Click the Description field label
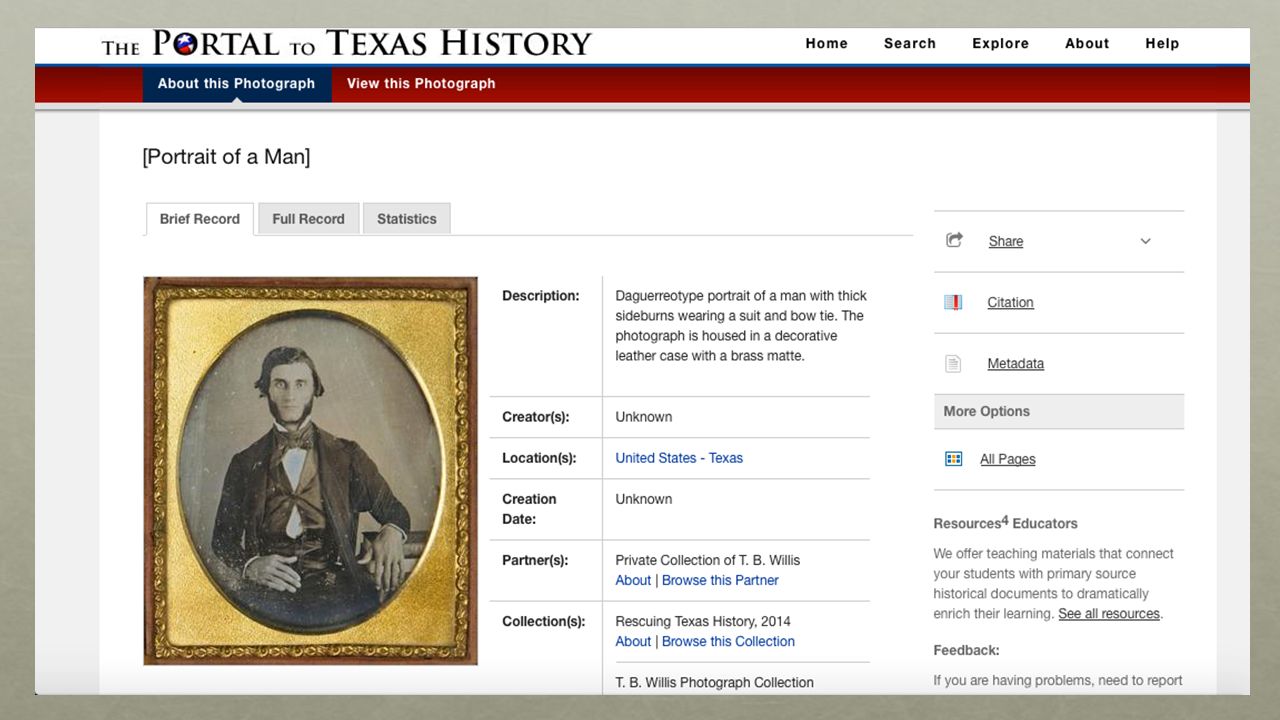 [x=541, y=296]
